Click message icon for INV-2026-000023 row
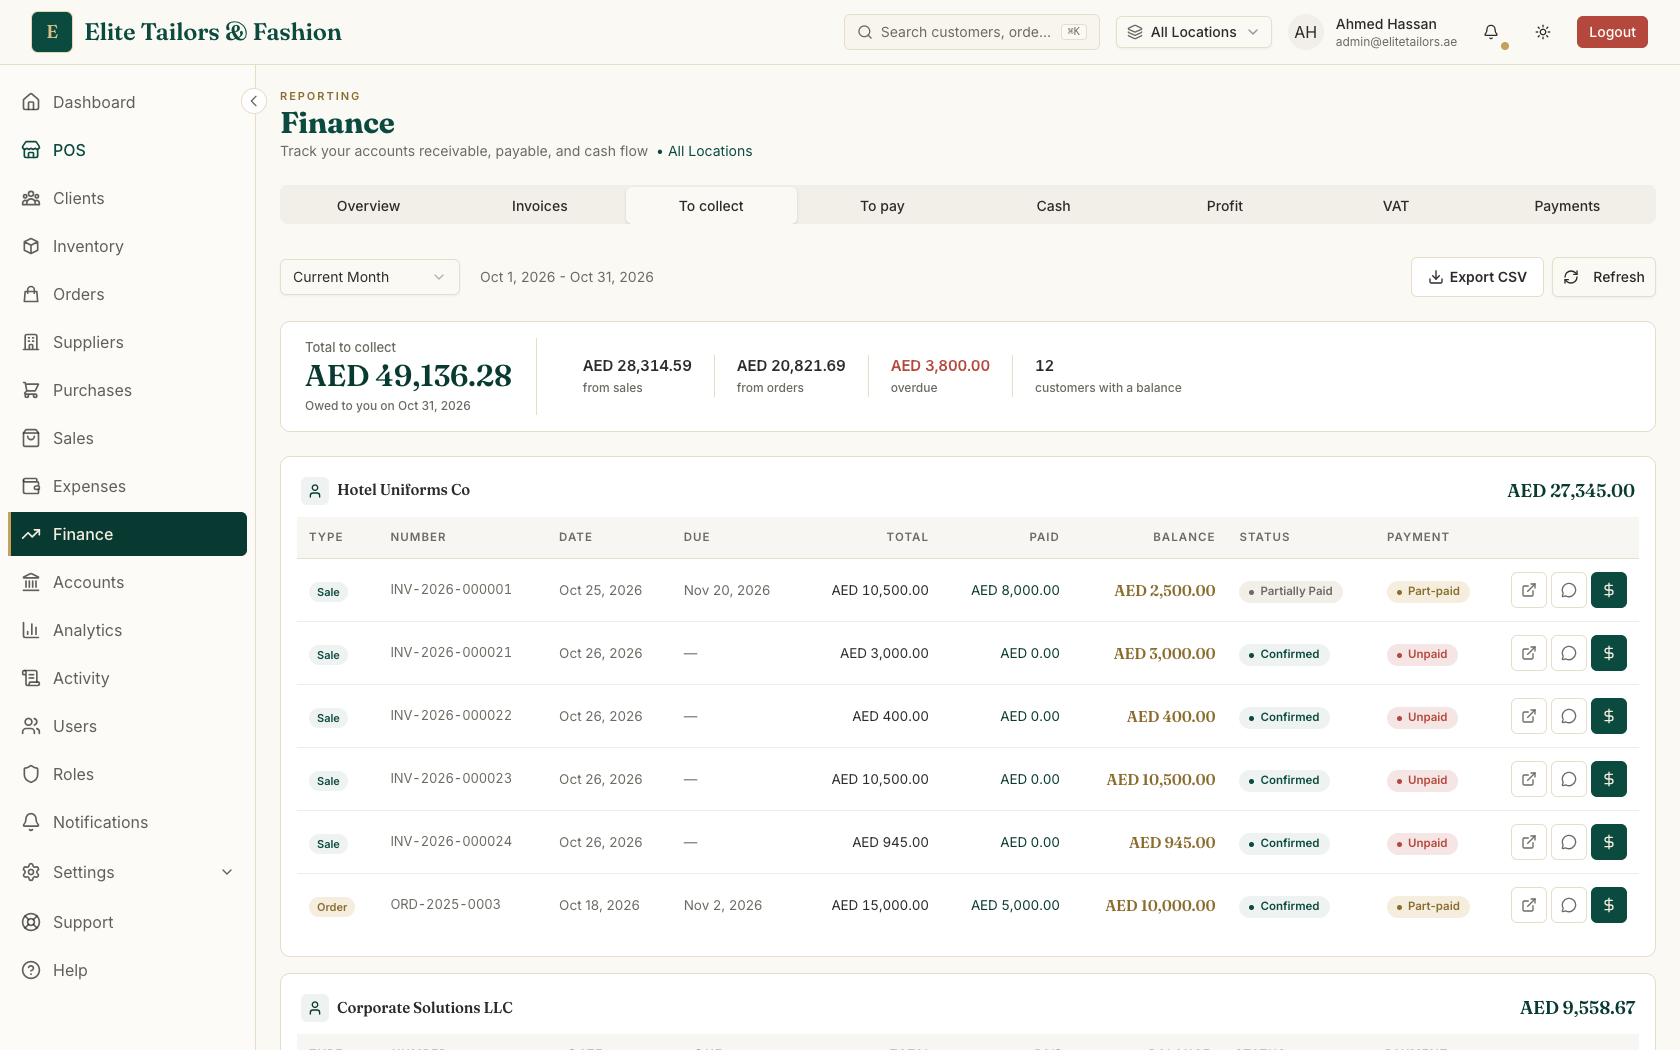 [1569, 779]
